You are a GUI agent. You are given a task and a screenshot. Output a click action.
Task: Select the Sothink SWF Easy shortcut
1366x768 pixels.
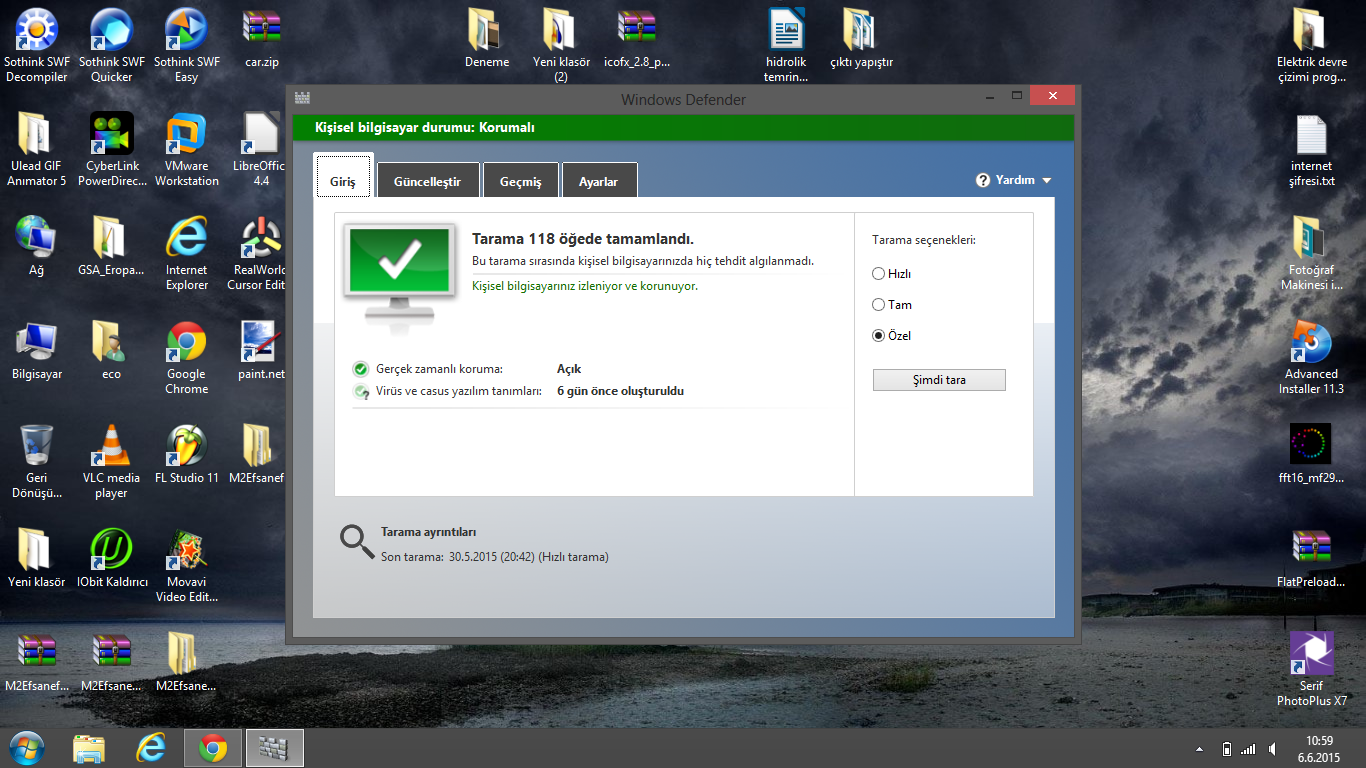[x=186, y=47]
